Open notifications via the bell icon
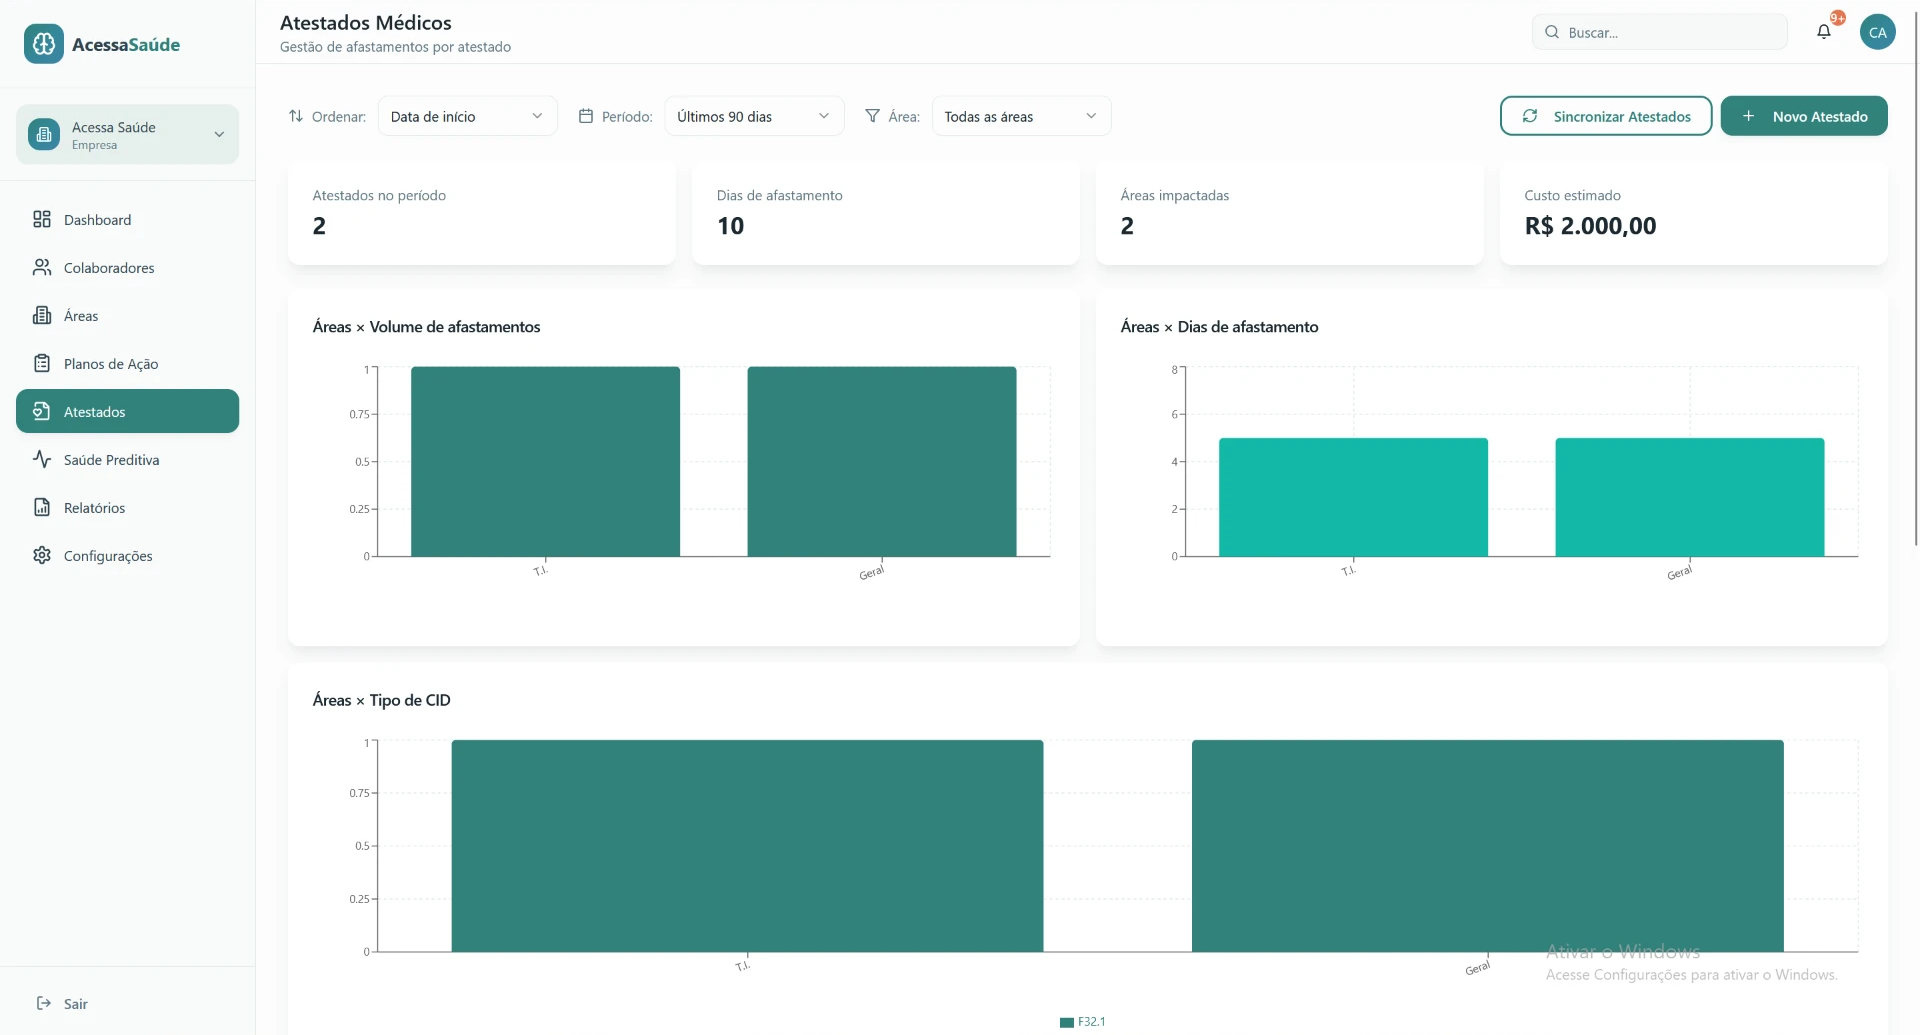1920x1035 pixels. (x=1824, y=32)
